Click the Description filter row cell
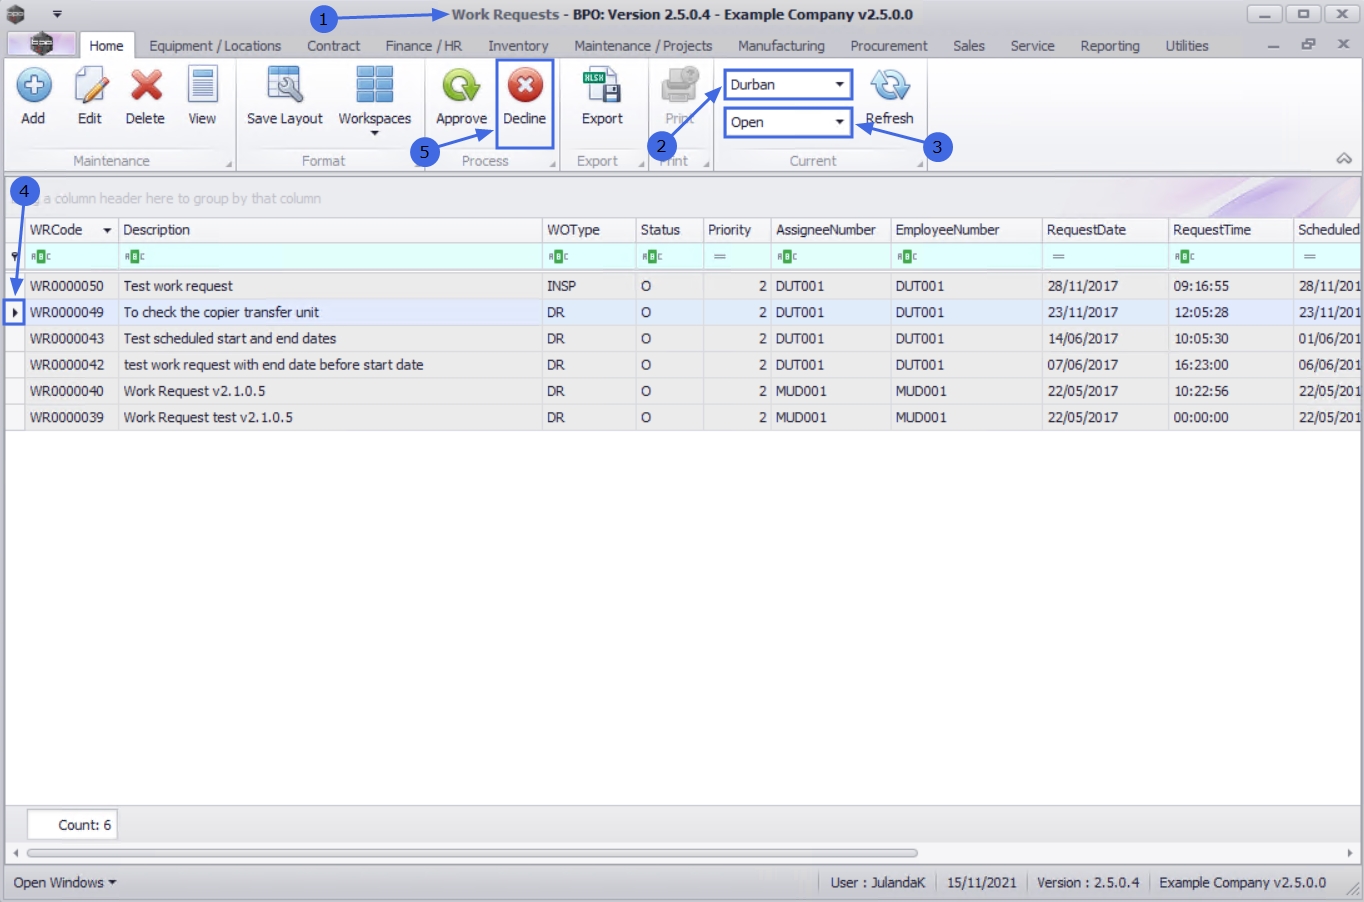 click(x=330, y=257)
